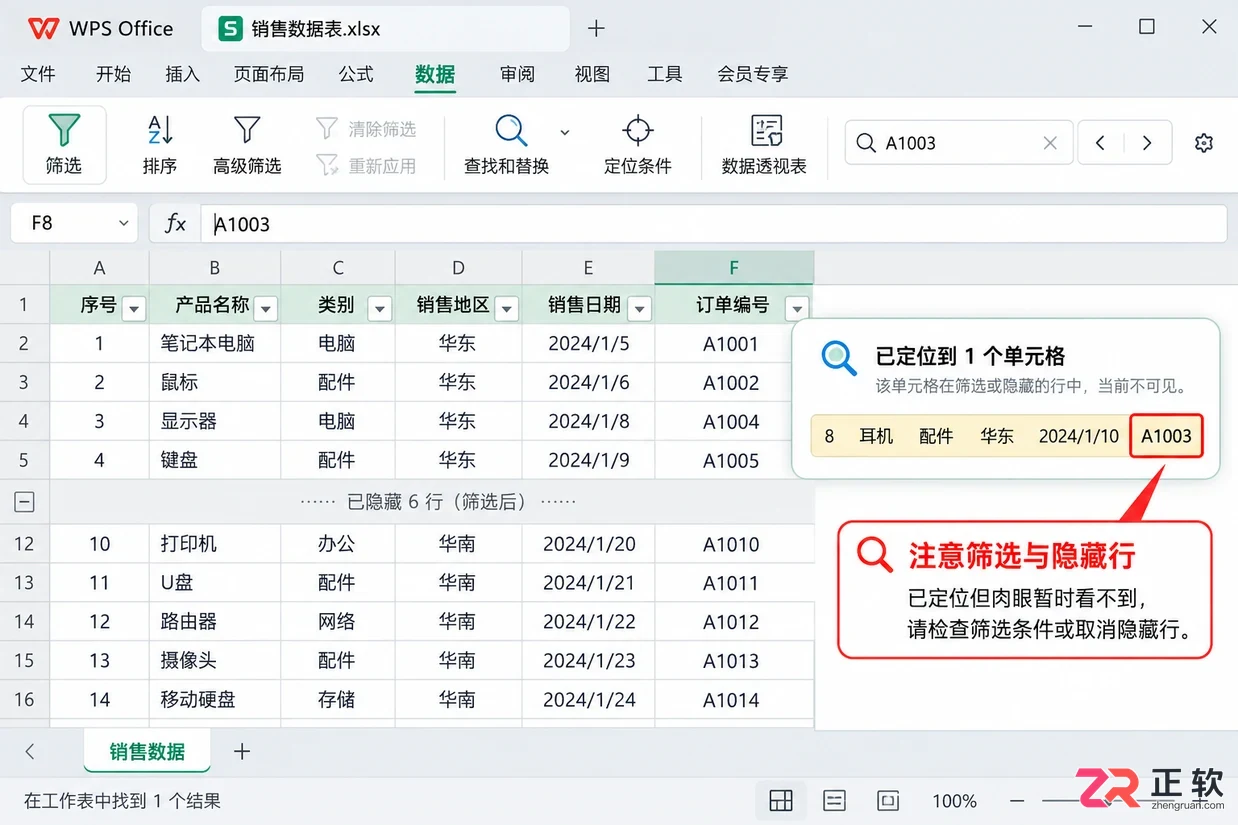Image resolution: width=1238 pixels, height=825 pixels.
Task: Switch to the 视图 tab
Action: tap(592, 74)
